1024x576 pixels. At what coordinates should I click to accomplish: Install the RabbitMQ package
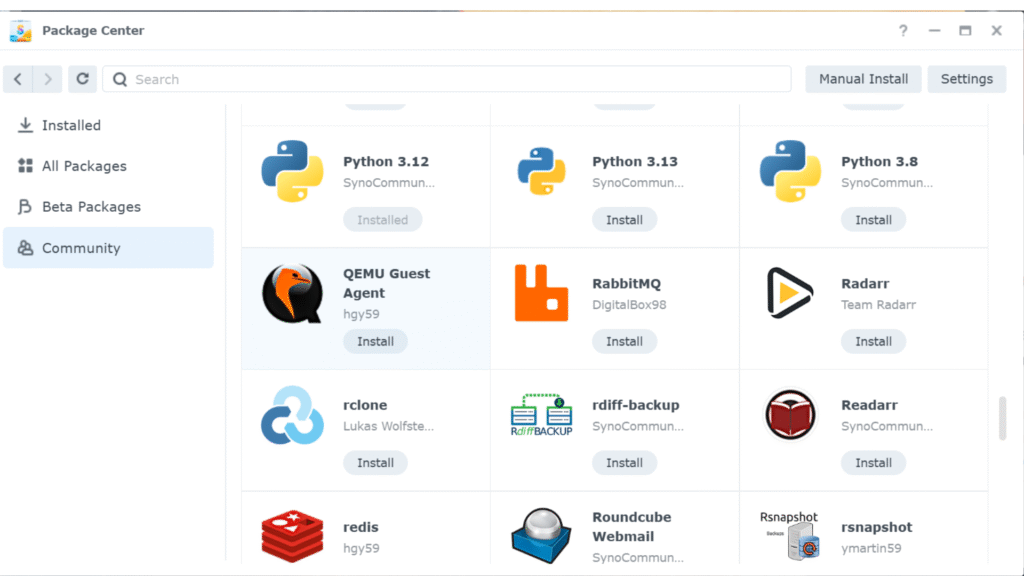624,341
